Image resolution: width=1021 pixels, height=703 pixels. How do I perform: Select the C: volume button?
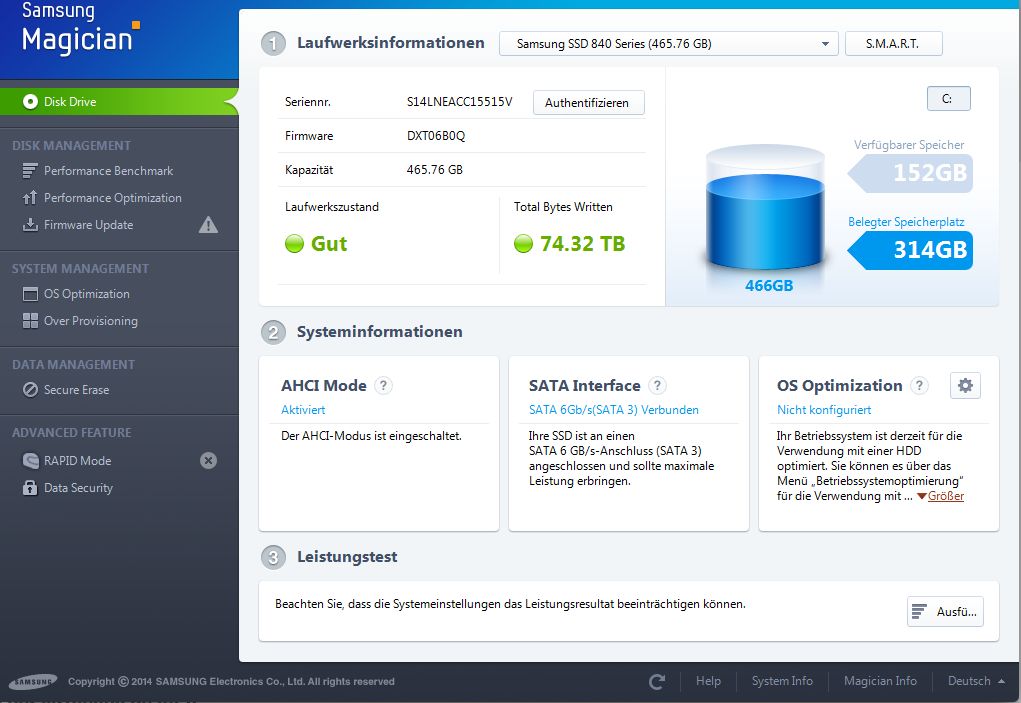pyautogui.click(x=949, y=99)
